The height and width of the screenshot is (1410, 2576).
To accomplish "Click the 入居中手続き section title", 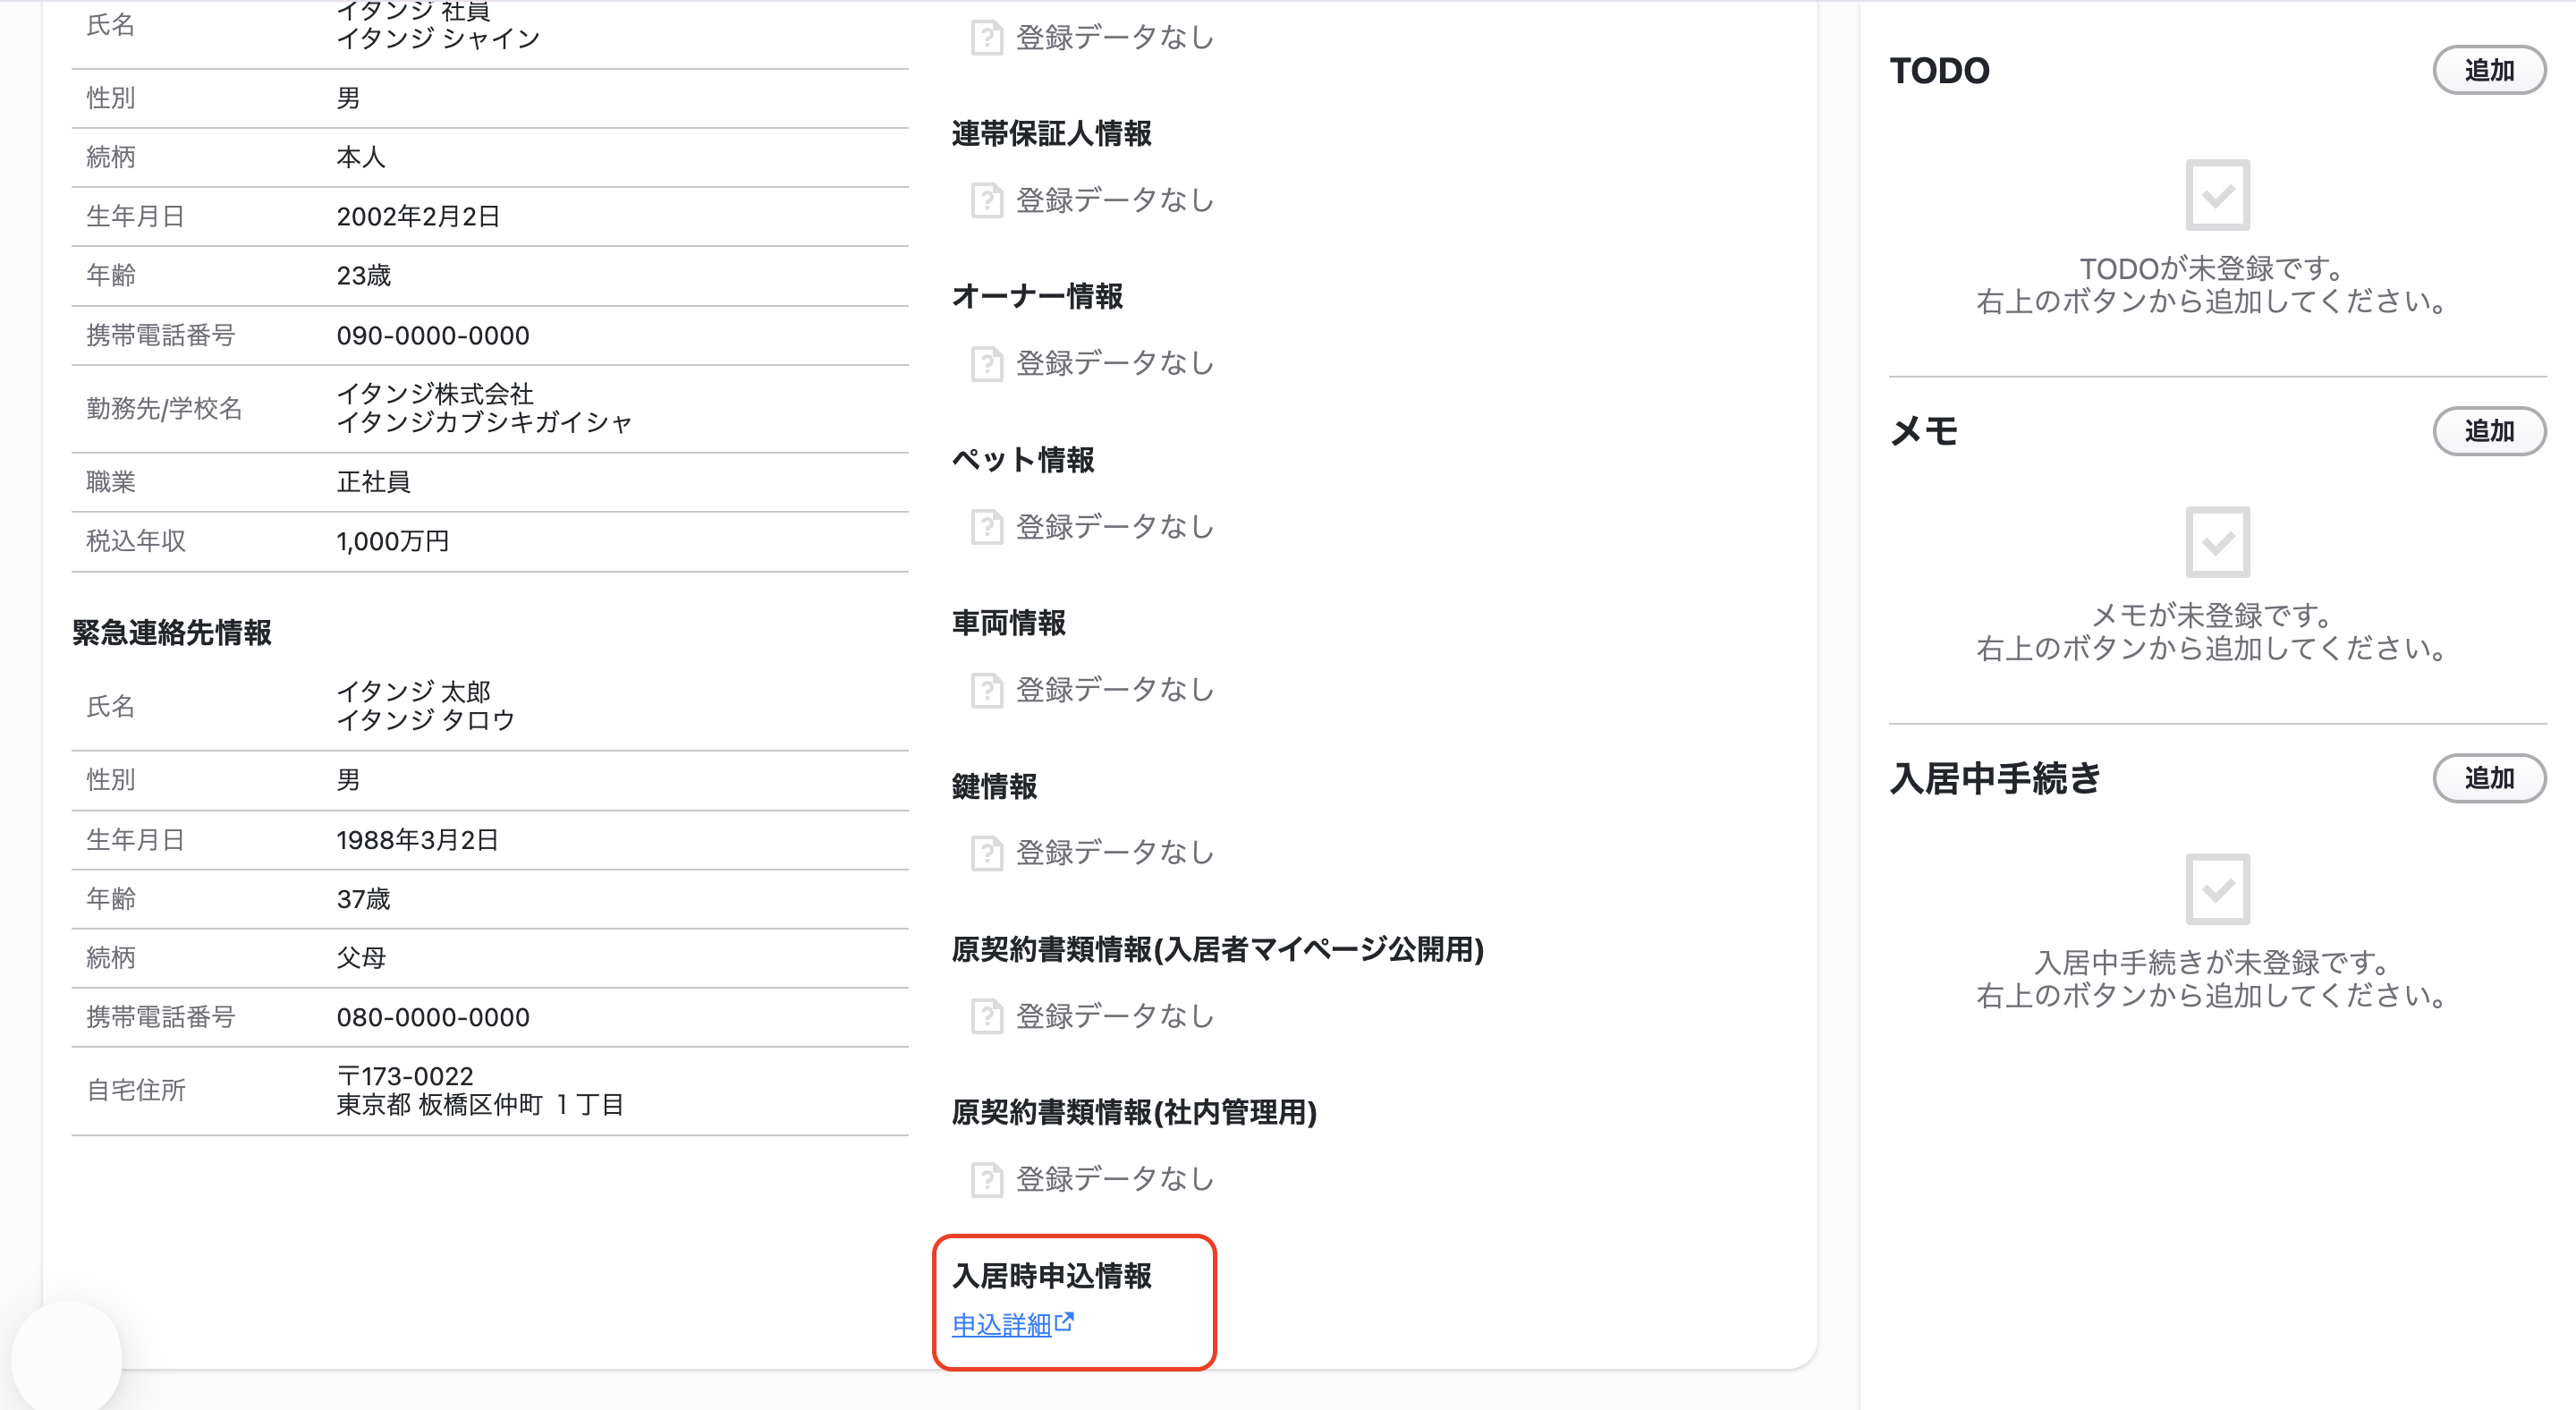I will point(1995,779).
